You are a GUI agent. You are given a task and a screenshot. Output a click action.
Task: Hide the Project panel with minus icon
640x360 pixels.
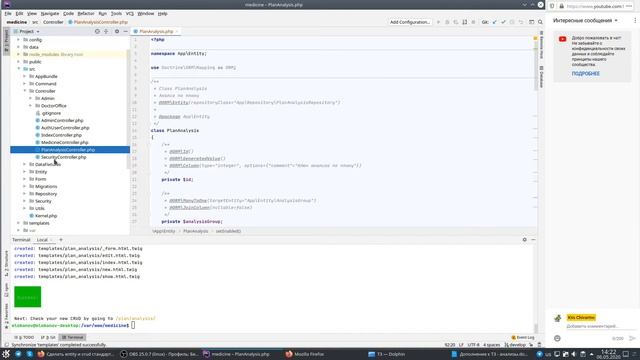pyautogui.click(x=125, y=31)
